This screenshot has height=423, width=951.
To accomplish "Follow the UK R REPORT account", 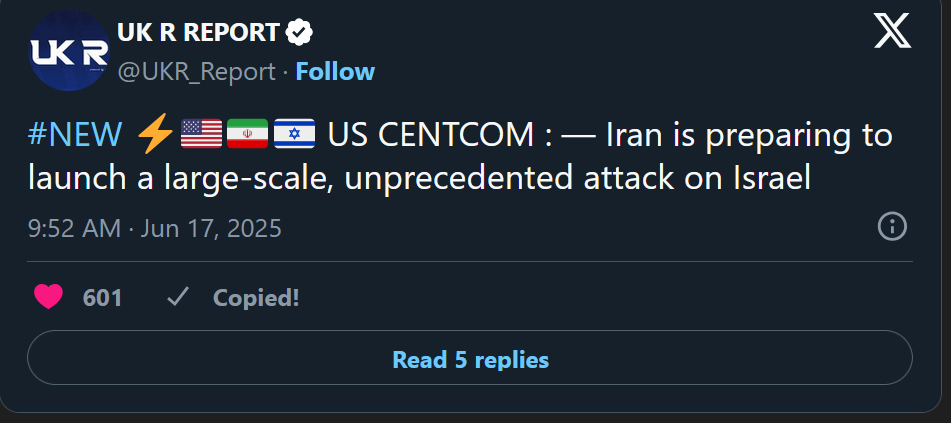I will pos(335,72).
